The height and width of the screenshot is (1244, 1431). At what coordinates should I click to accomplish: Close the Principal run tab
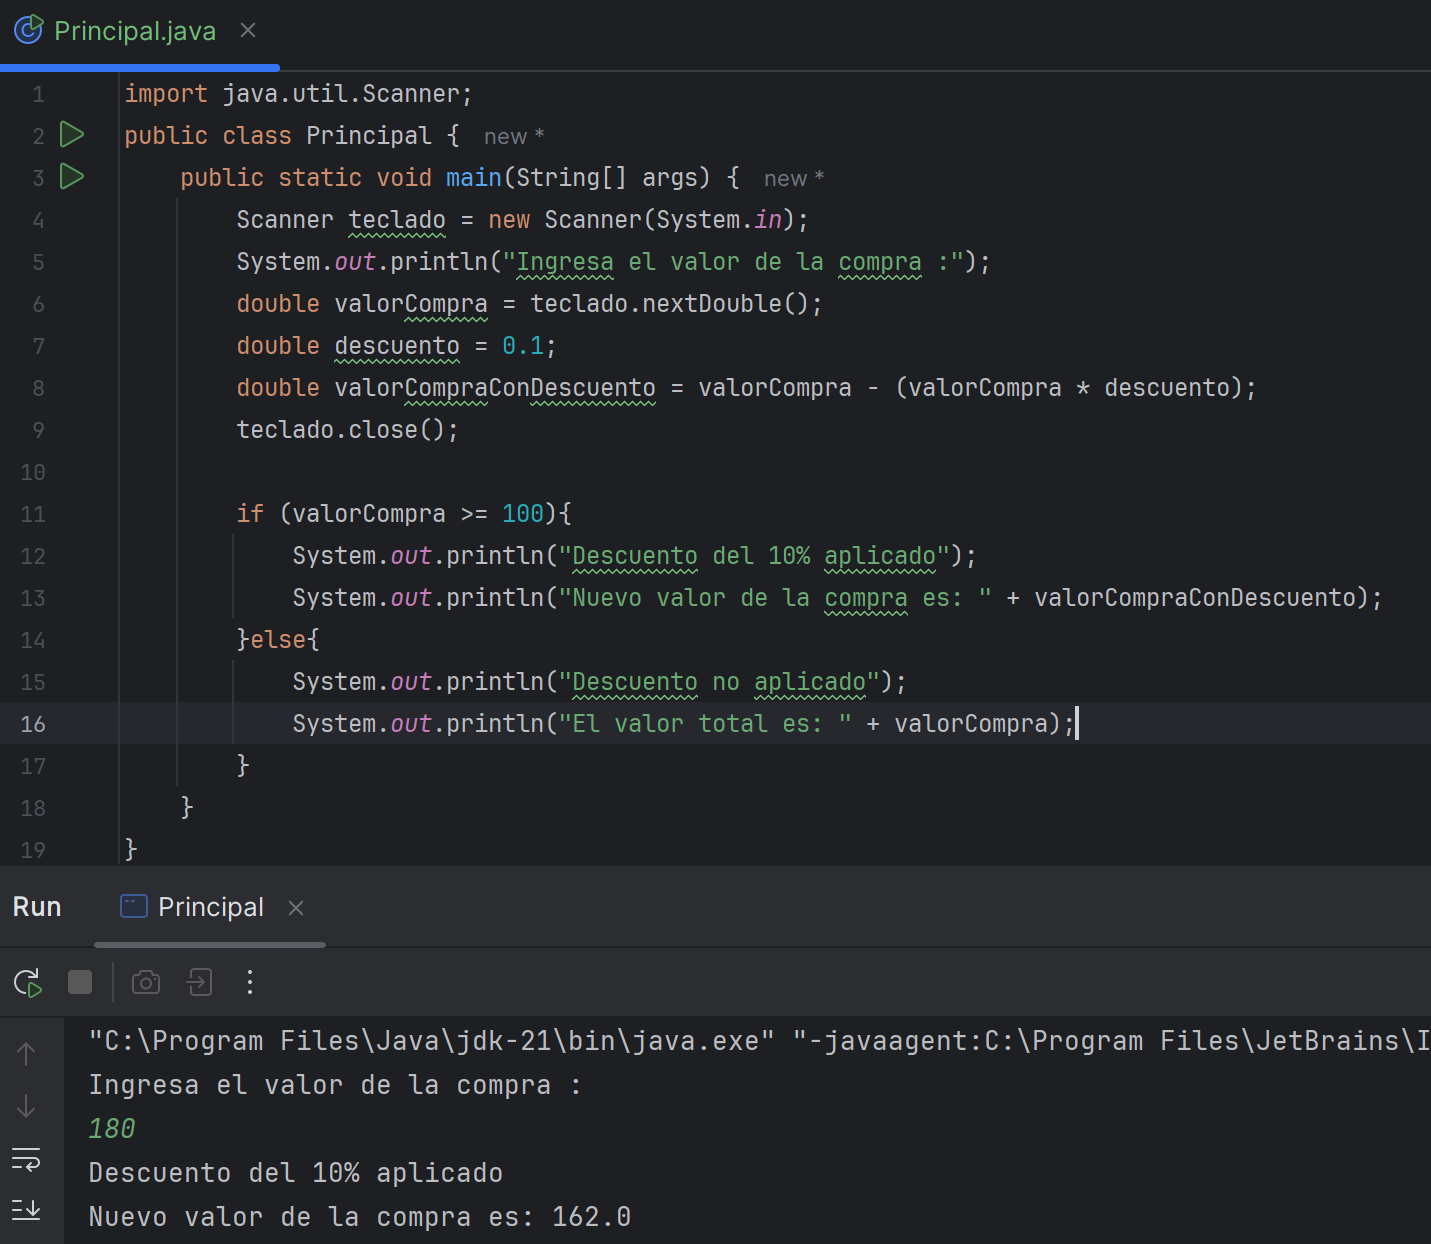point(296,908)
